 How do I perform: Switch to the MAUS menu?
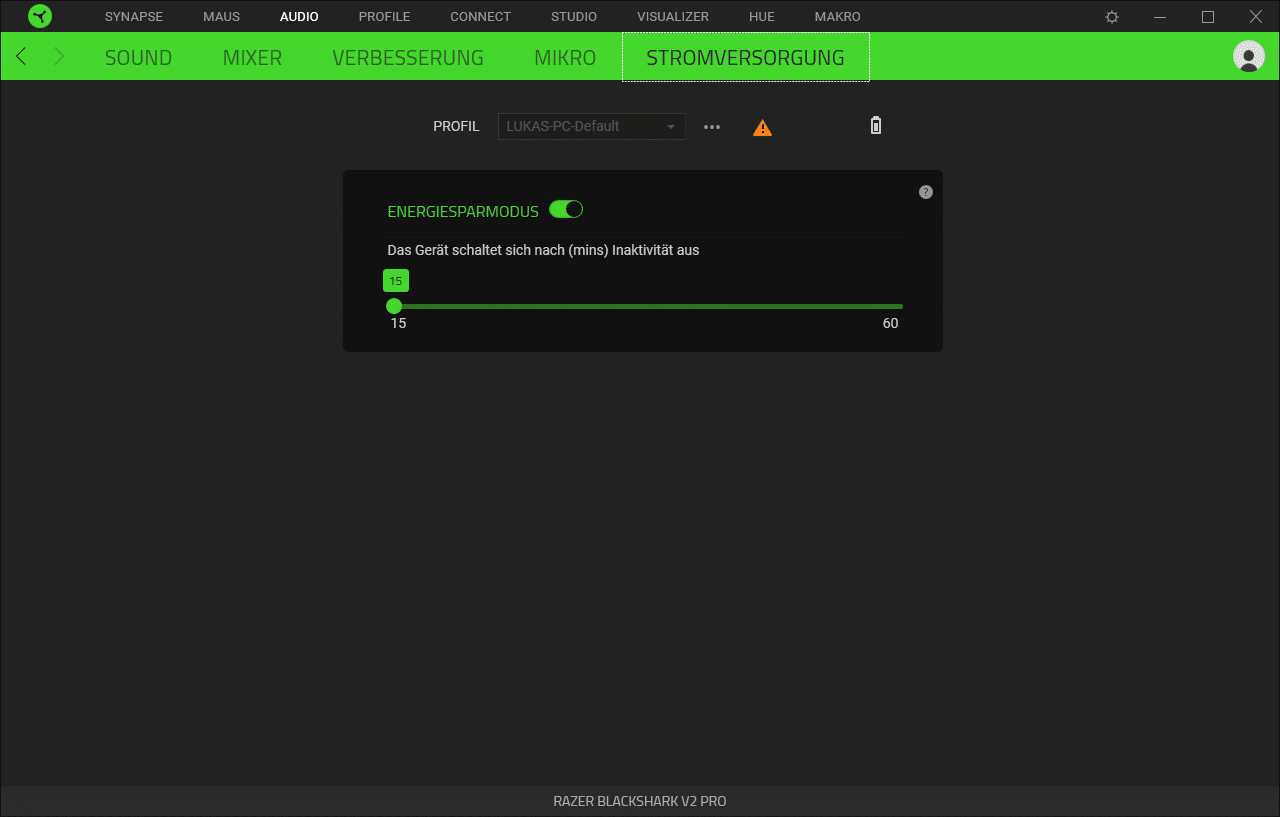(221, 17)
